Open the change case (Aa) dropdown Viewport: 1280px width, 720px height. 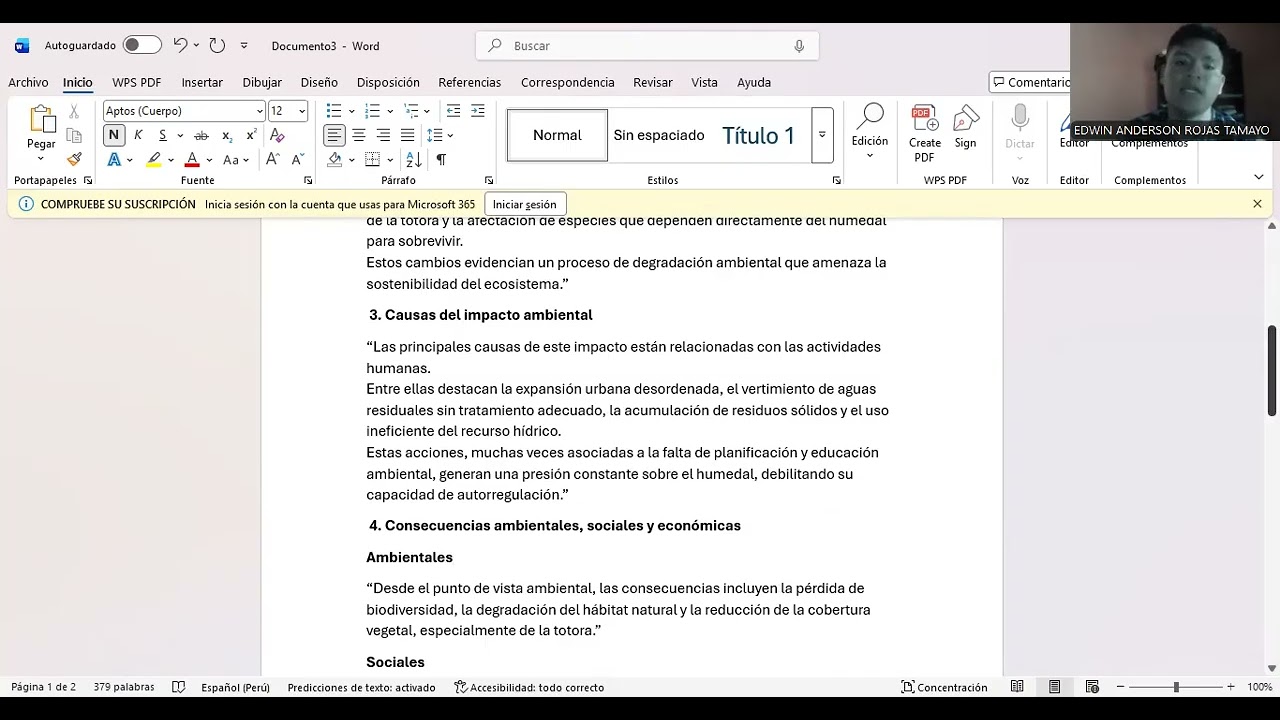[235, 160]
